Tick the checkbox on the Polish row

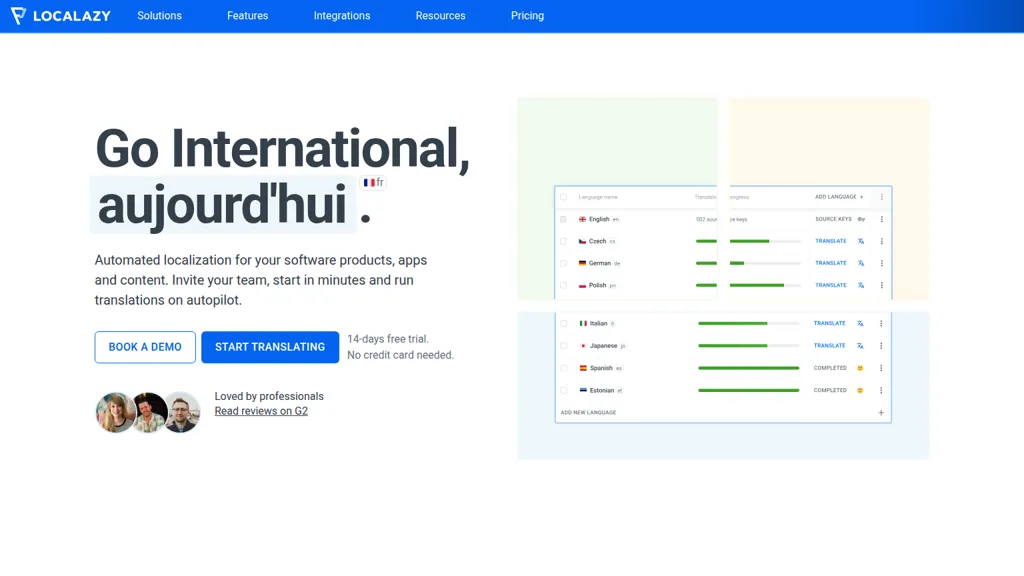563,285
